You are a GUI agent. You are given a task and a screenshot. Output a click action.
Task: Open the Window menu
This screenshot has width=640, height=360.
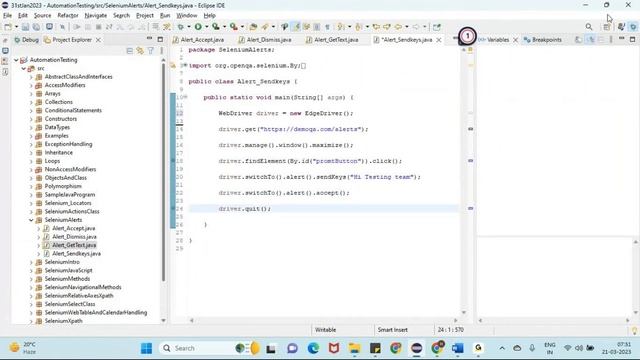tap(187, 16)
